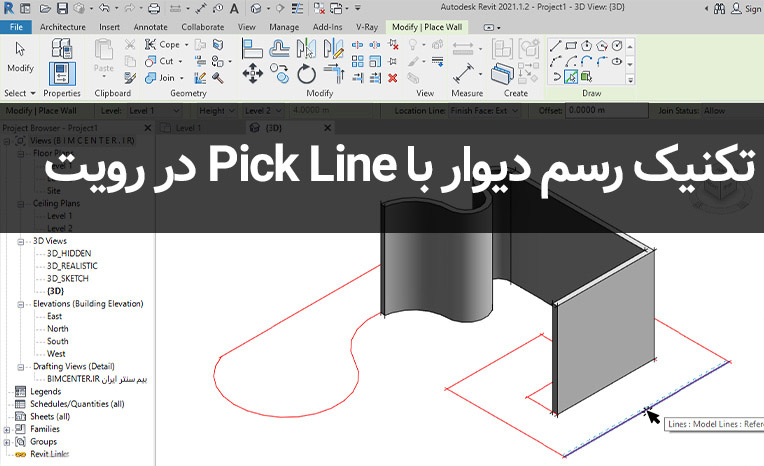Open the Location Line combo box
Screen dimensions: 764x466
click(484, 111)
